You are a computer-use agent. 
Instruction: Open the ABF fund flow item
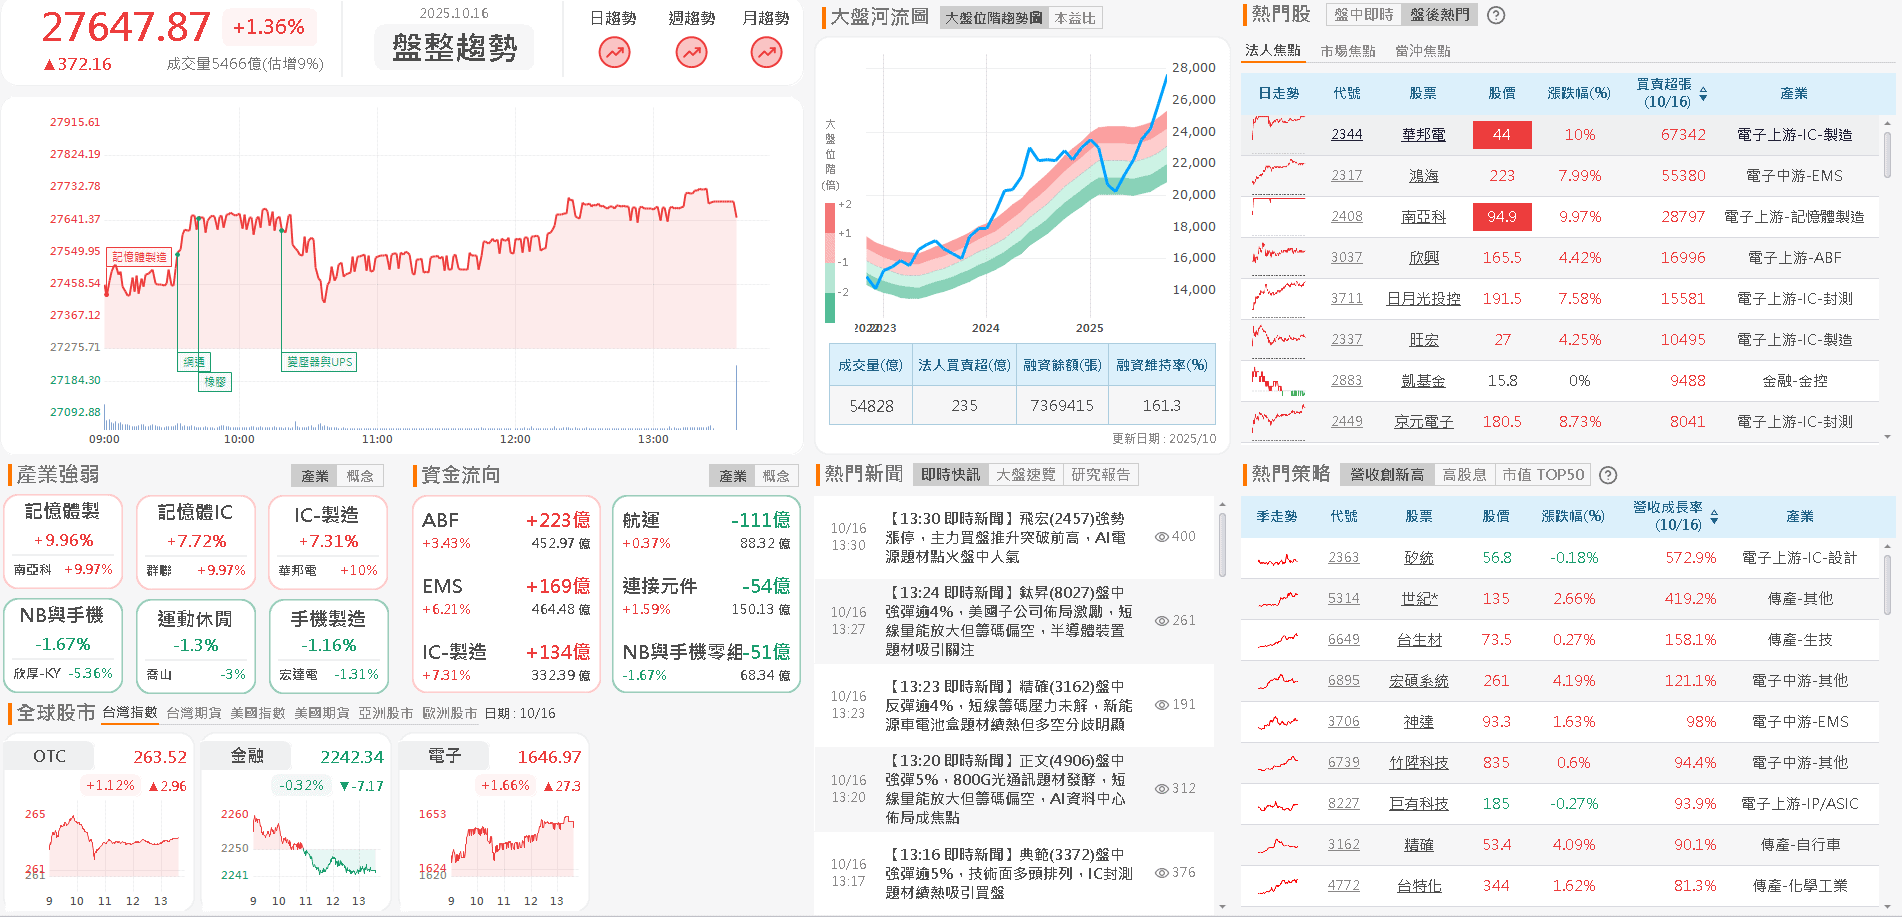pos(506,530)
